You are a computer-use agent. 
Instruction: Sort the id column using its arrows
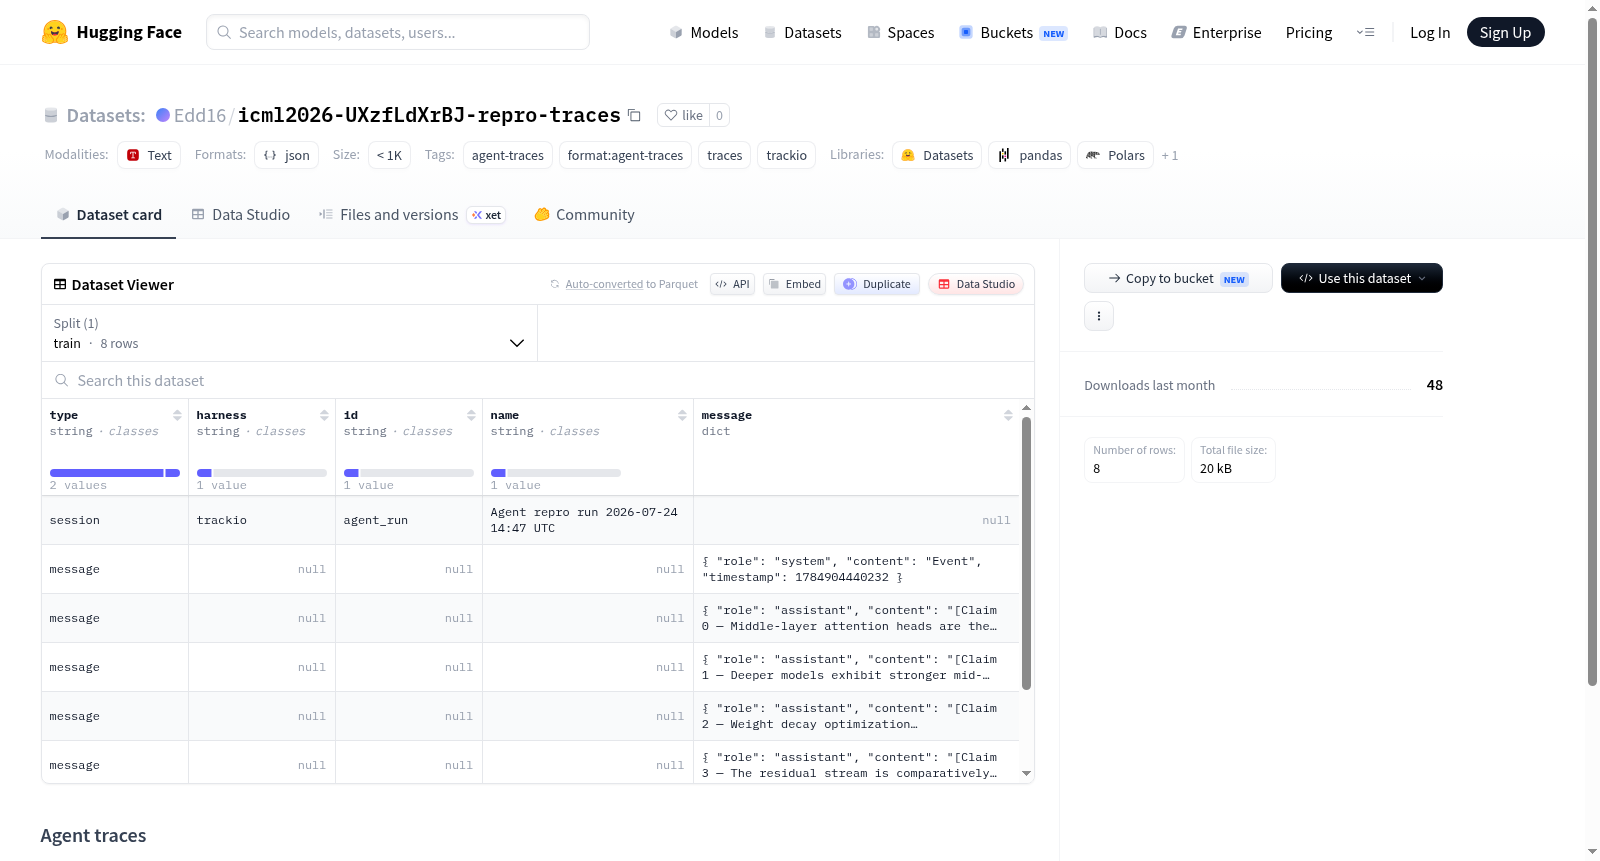tap(471, 415)
